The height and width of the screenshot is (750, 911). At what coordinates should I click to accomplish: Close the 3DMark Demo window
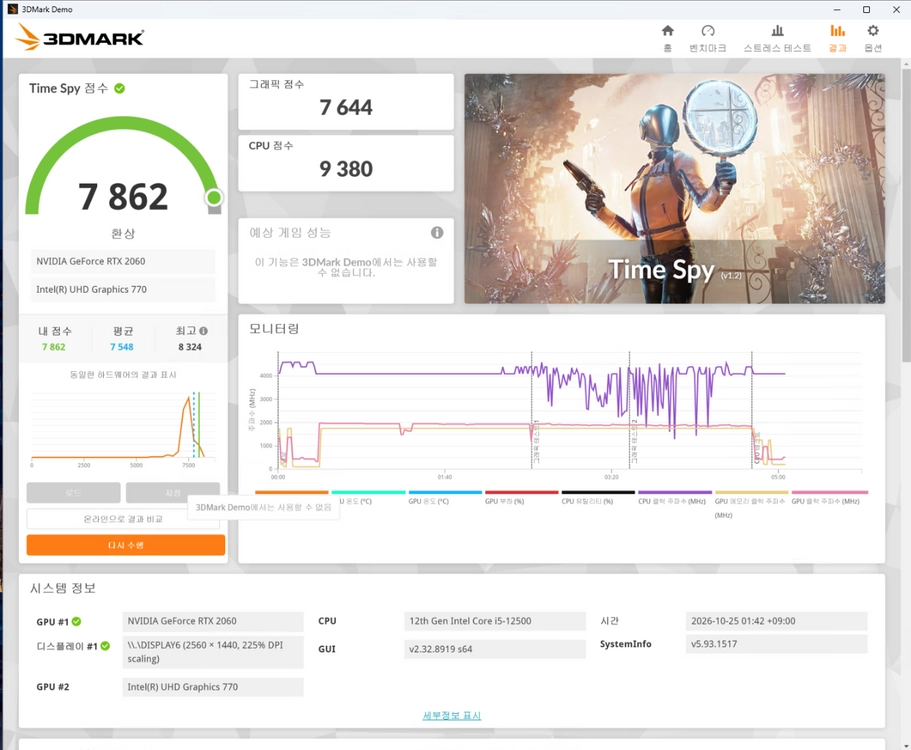coord(896,9)
